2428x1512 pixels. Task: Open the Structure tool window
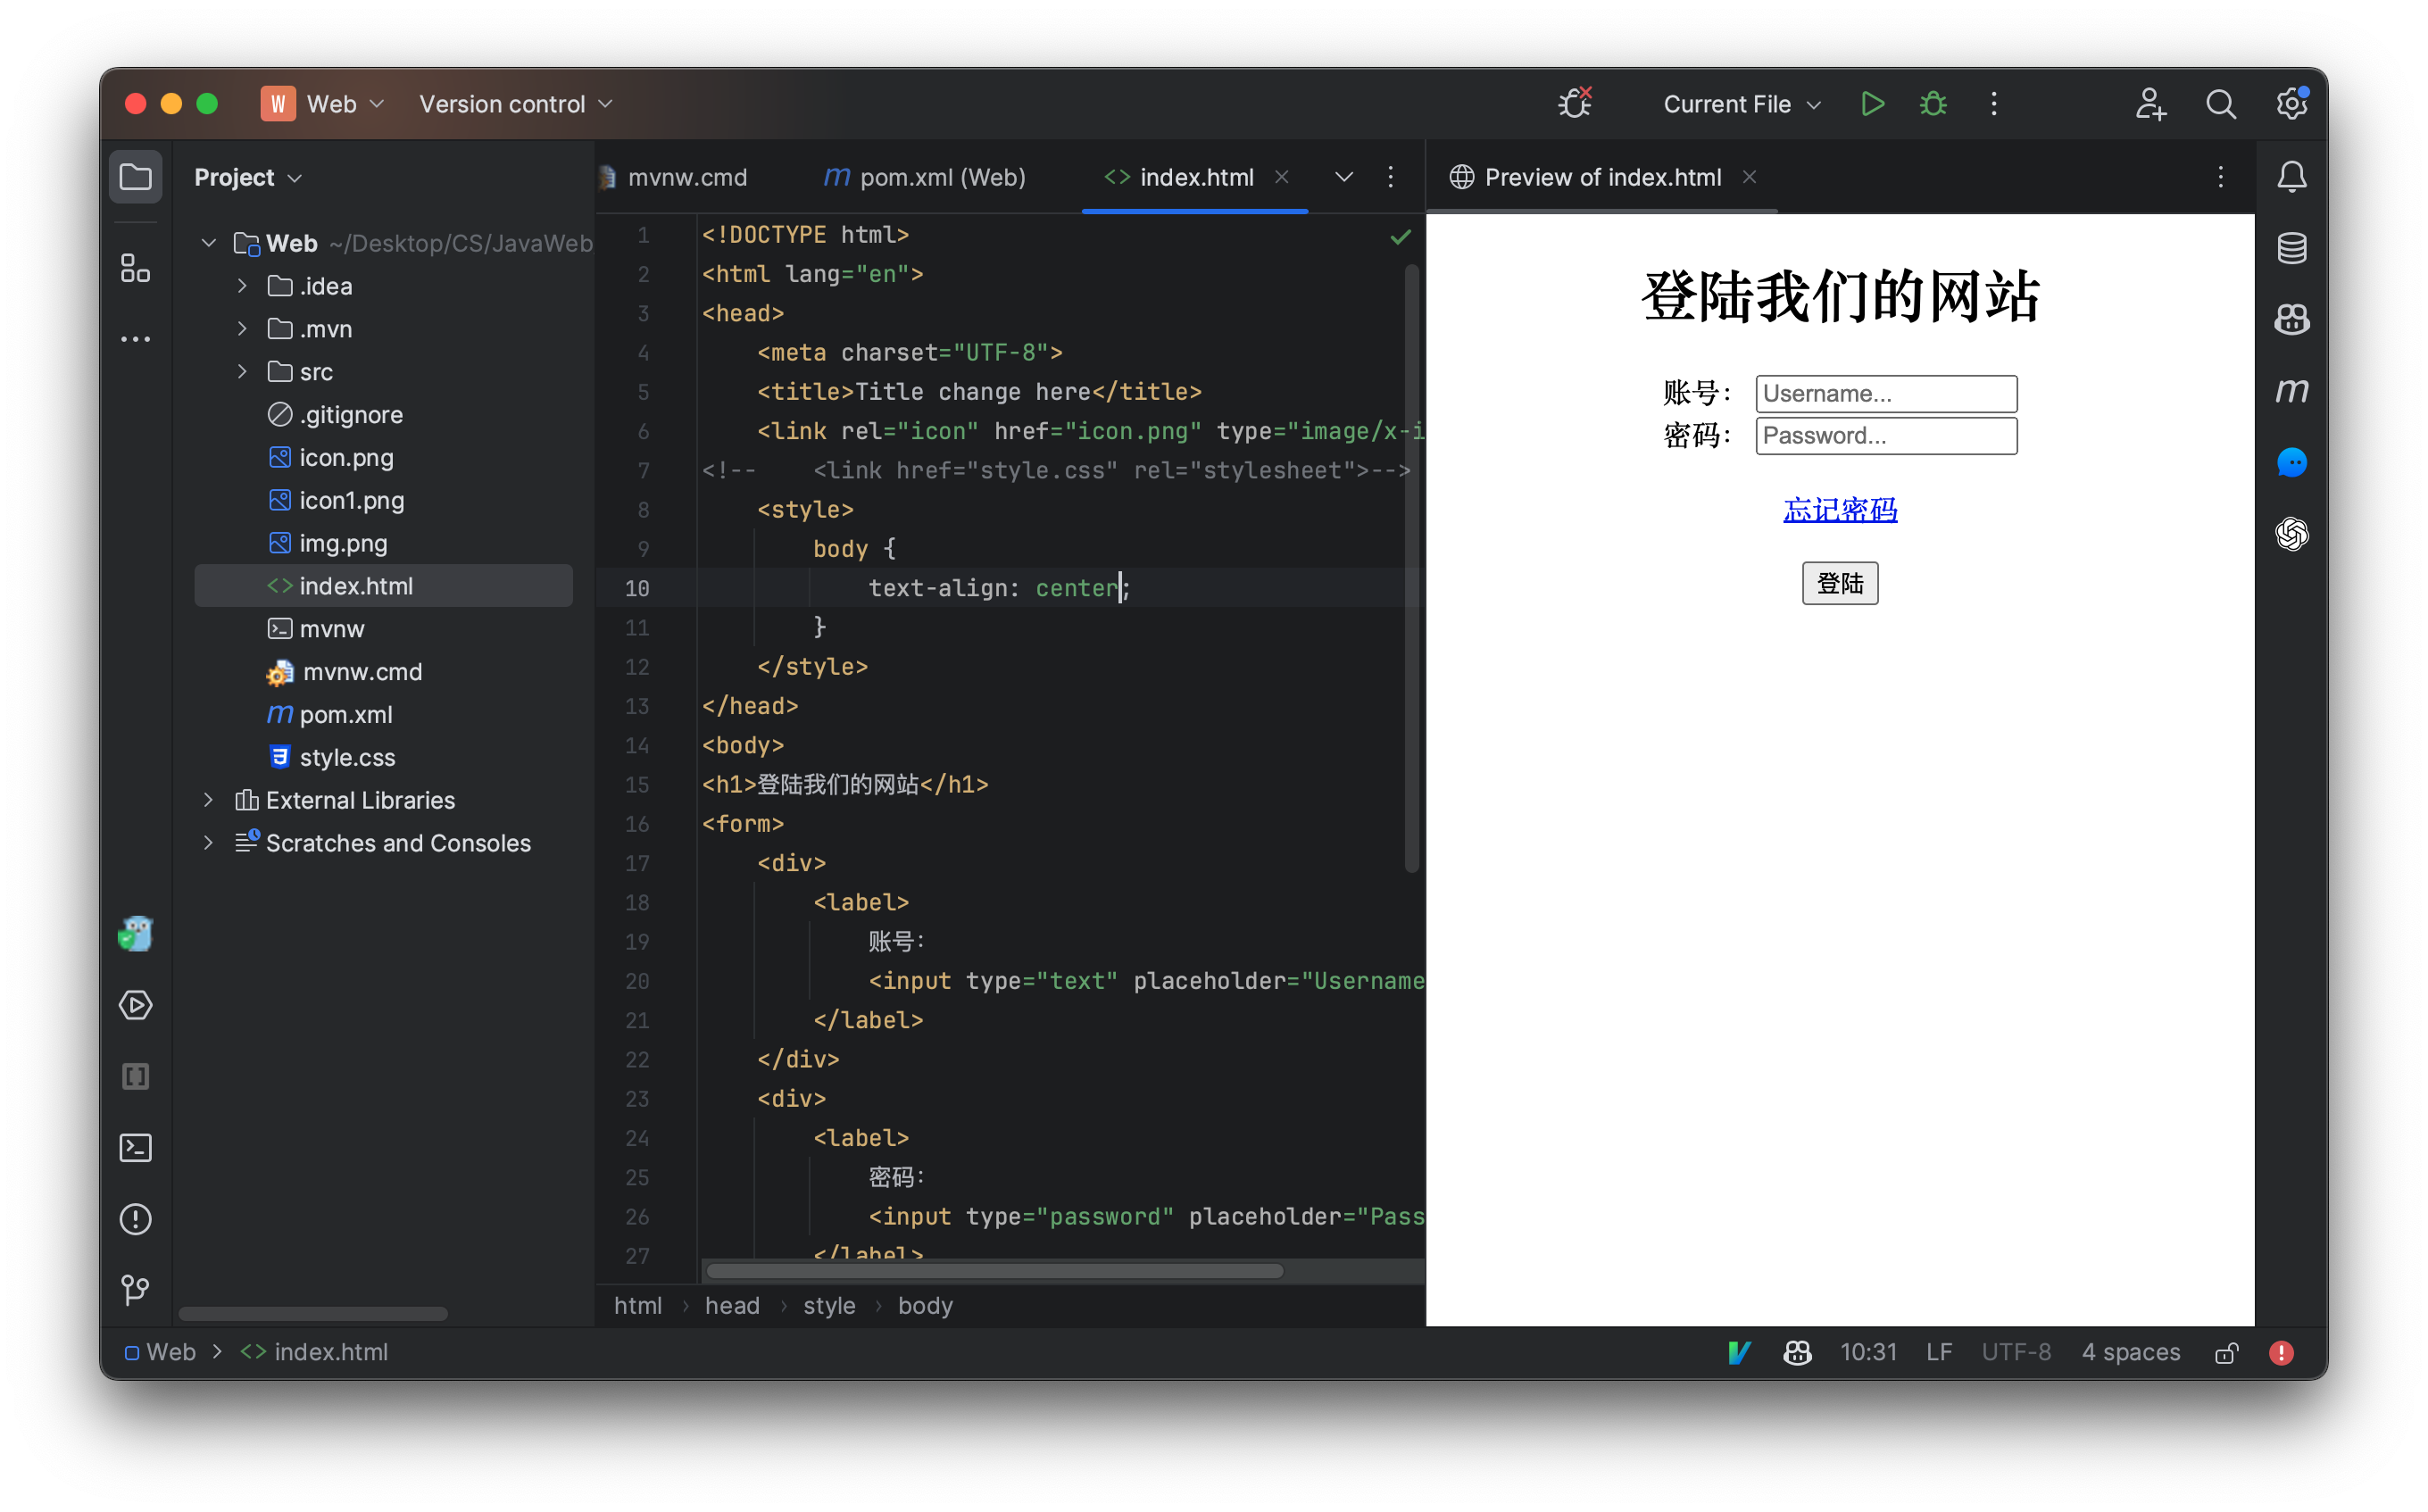click(x=135, y=268)
